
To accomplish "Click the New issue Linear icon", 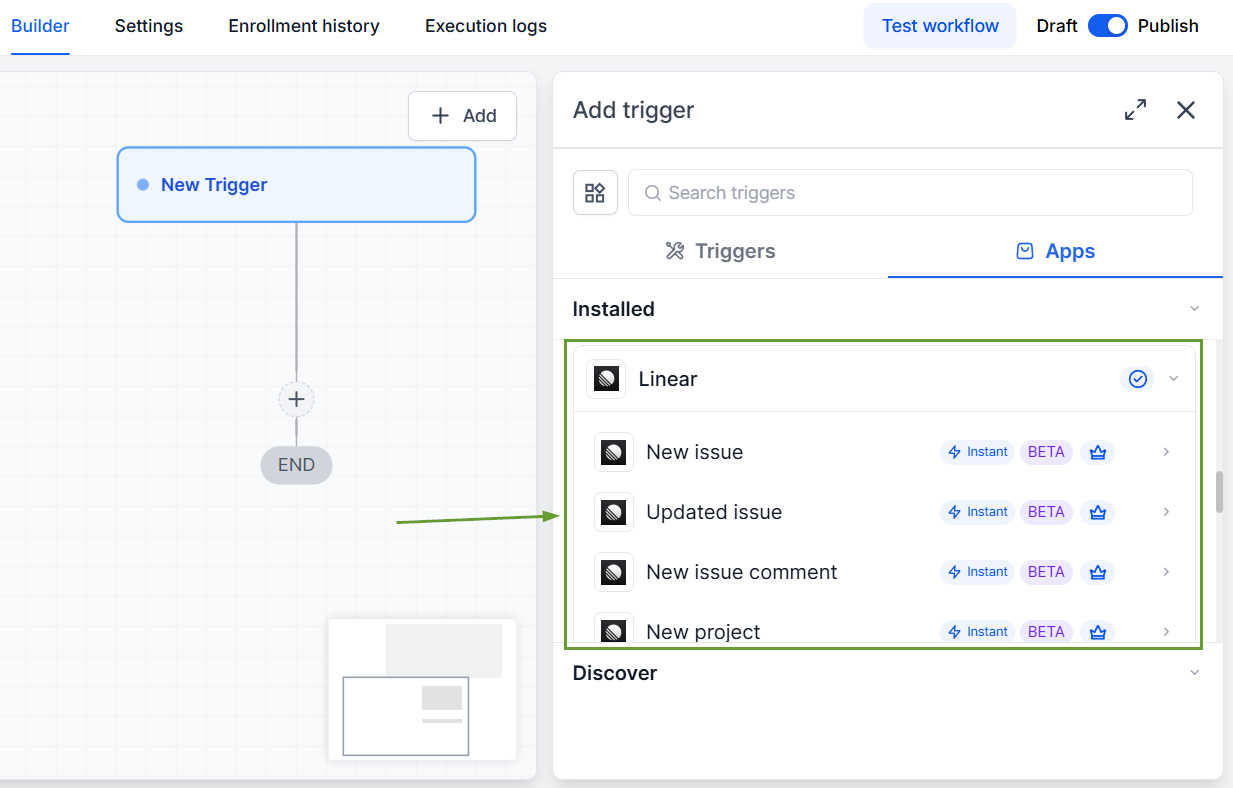I will 614,452.
